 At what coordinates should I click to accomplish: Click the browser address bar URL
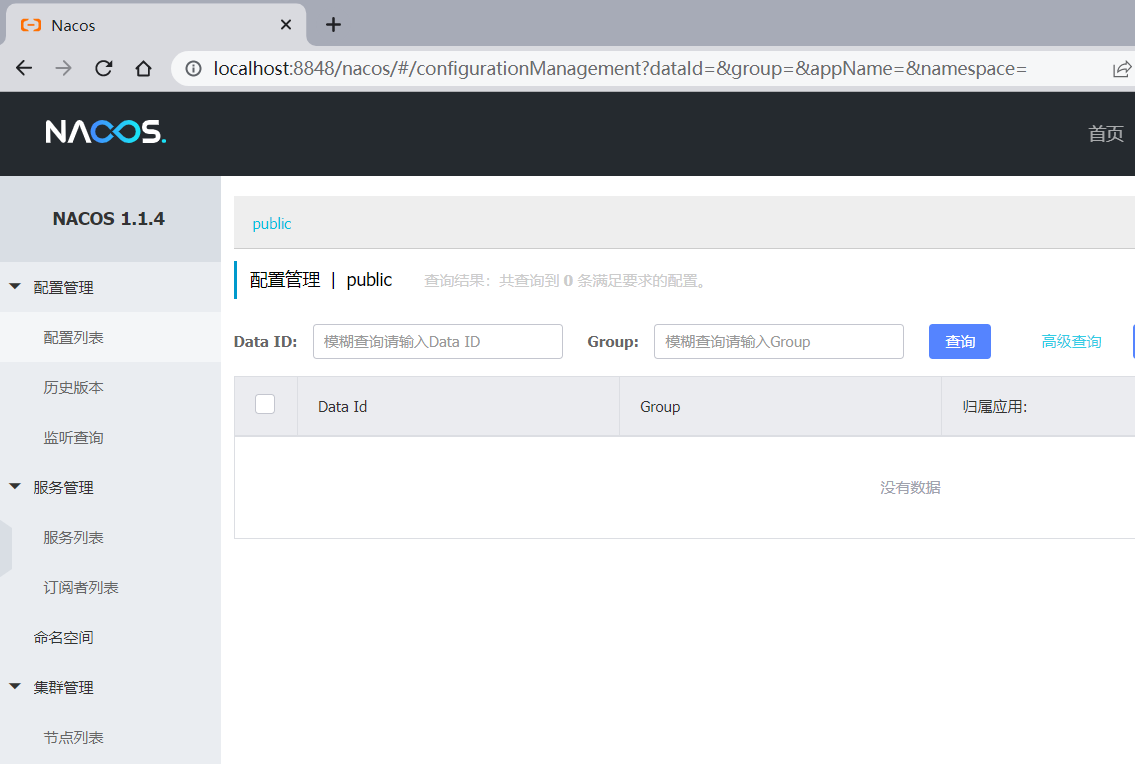(x=620, y=69)
